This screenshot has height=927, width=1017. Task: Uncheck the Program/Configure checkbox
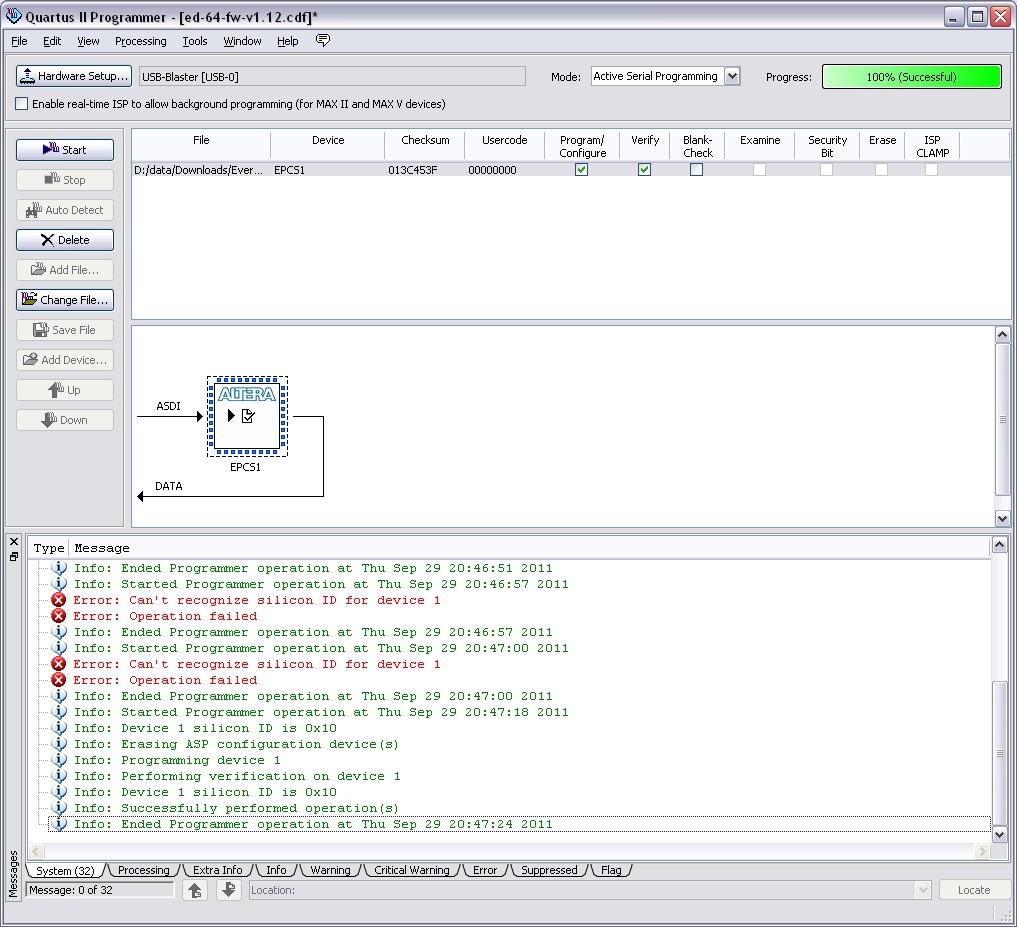point(582,170)
